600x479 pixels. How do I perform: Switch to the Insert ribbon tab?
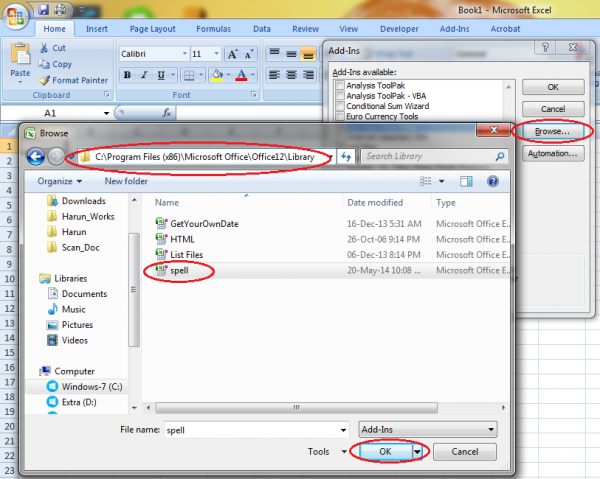click(x=96, y=29)
